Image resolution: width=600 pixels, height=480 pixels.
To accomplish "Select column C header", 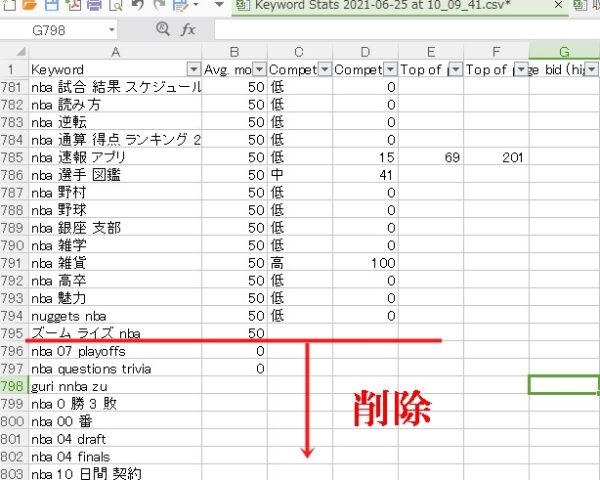I will 300,52.
